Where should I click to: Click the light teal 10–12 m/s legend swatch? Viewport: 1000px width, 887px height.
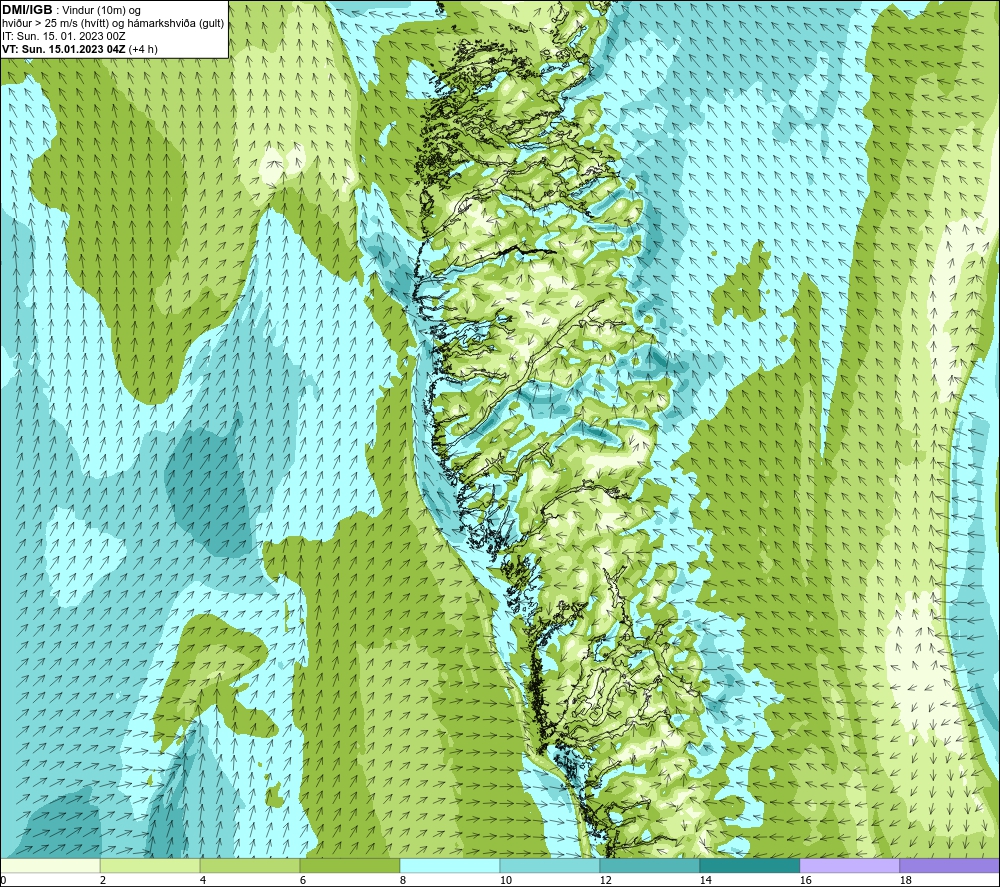[550, 865]
